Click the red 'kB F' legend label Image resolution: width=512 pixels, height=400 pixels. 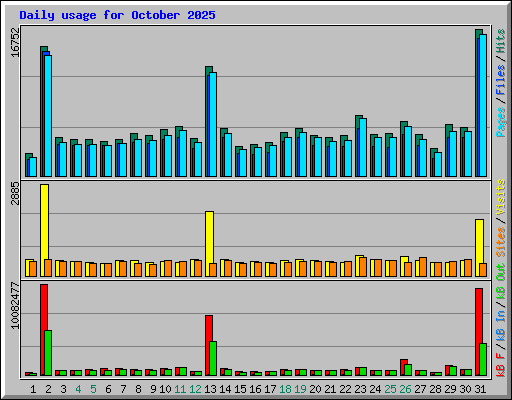[501, 365]
